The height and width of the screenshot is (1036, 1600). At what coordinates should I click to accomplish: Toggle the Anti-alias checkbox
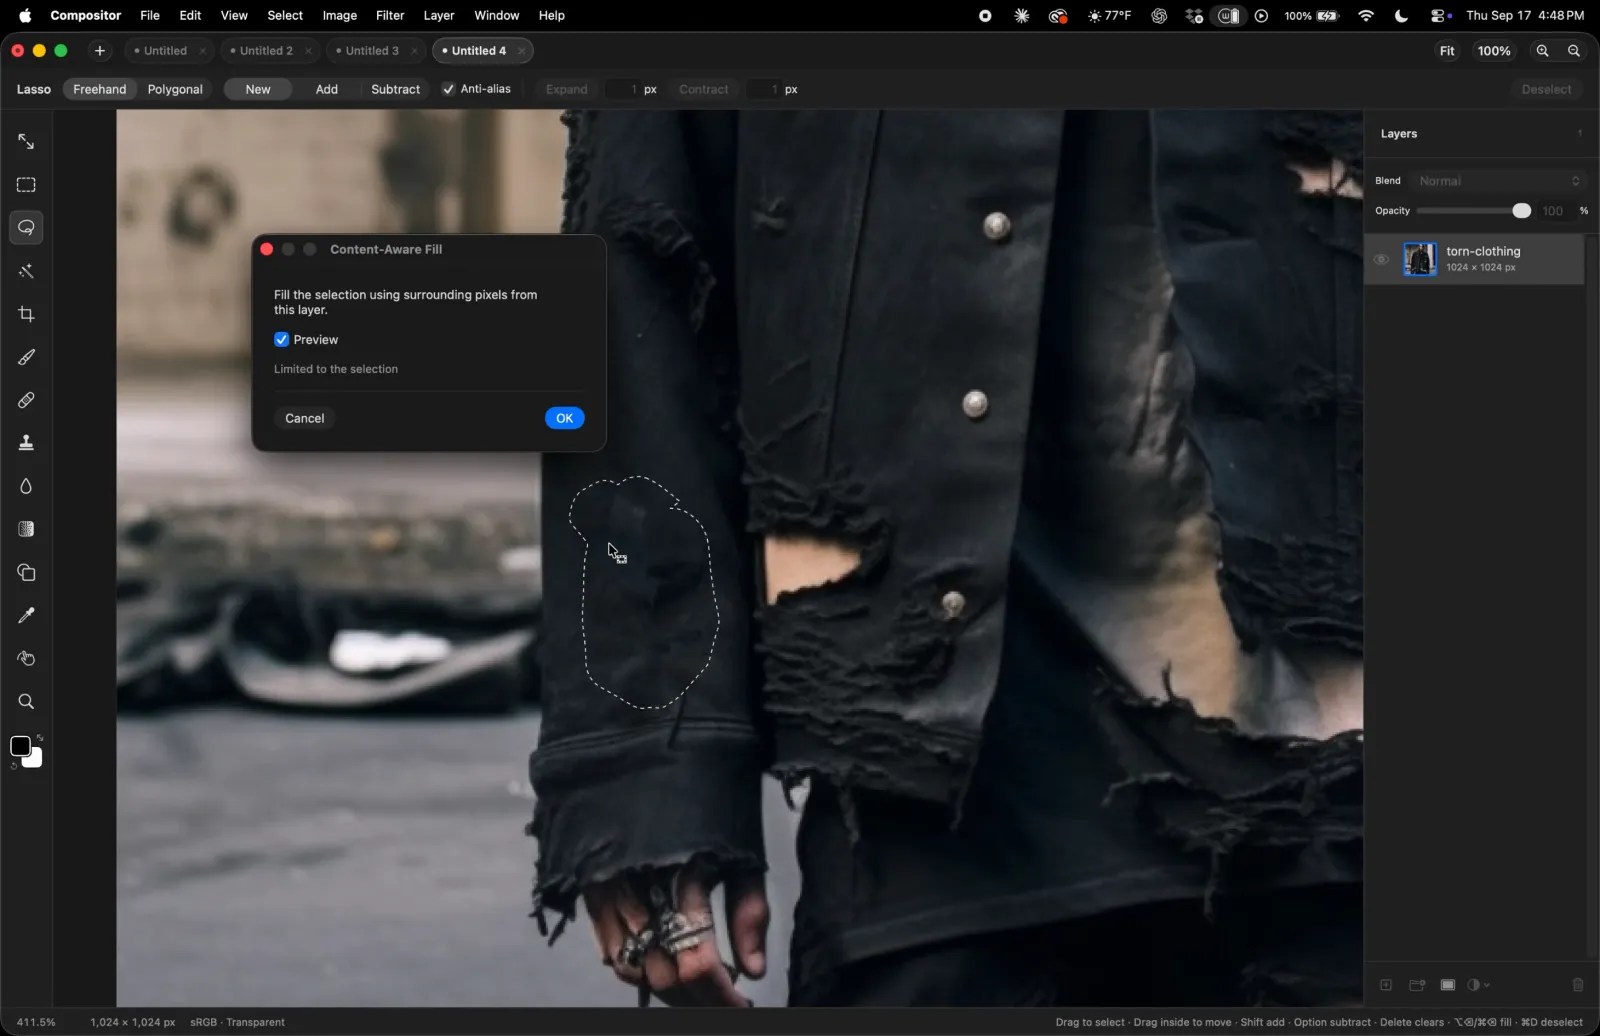coord(449,89)
